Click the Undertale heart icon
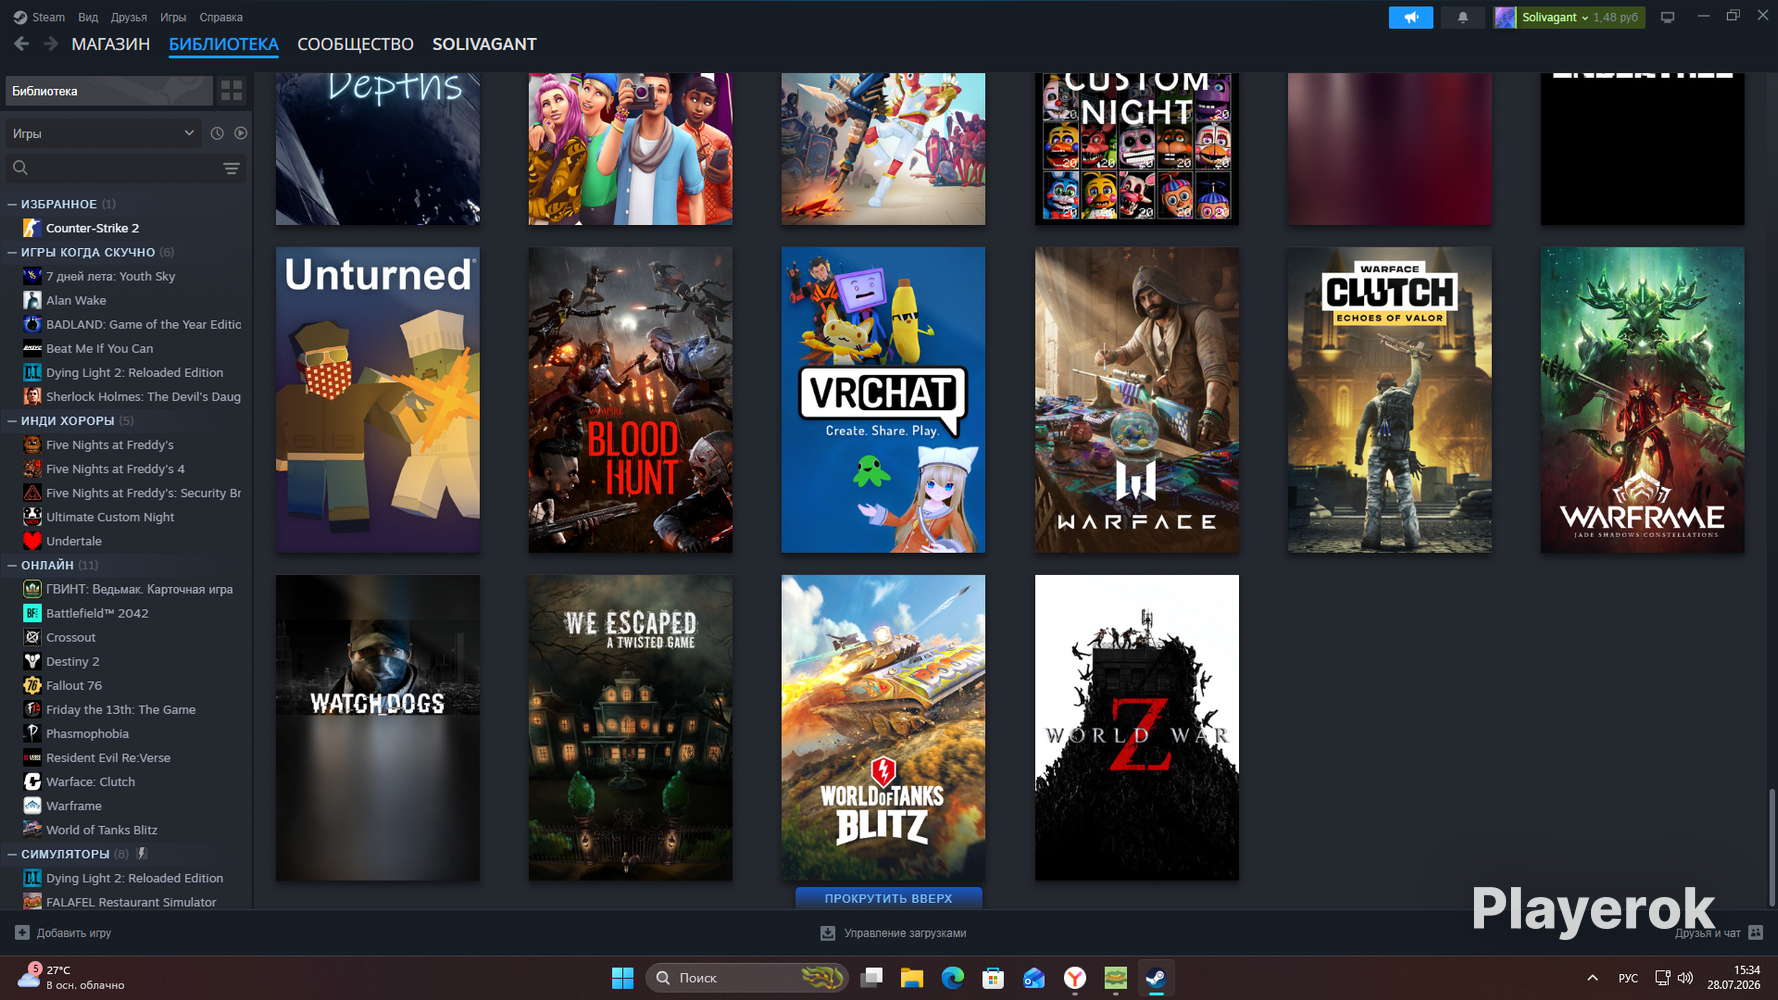Image resolution: width=1778 pixels, height=1000 pixels. point(32,541)
